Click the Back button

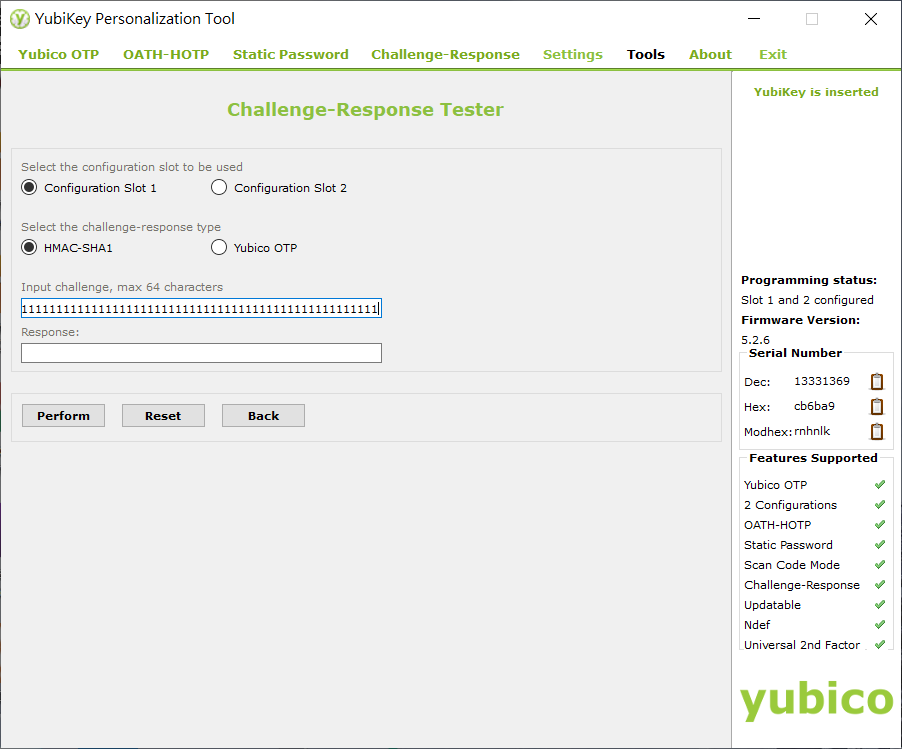[263, 415]
